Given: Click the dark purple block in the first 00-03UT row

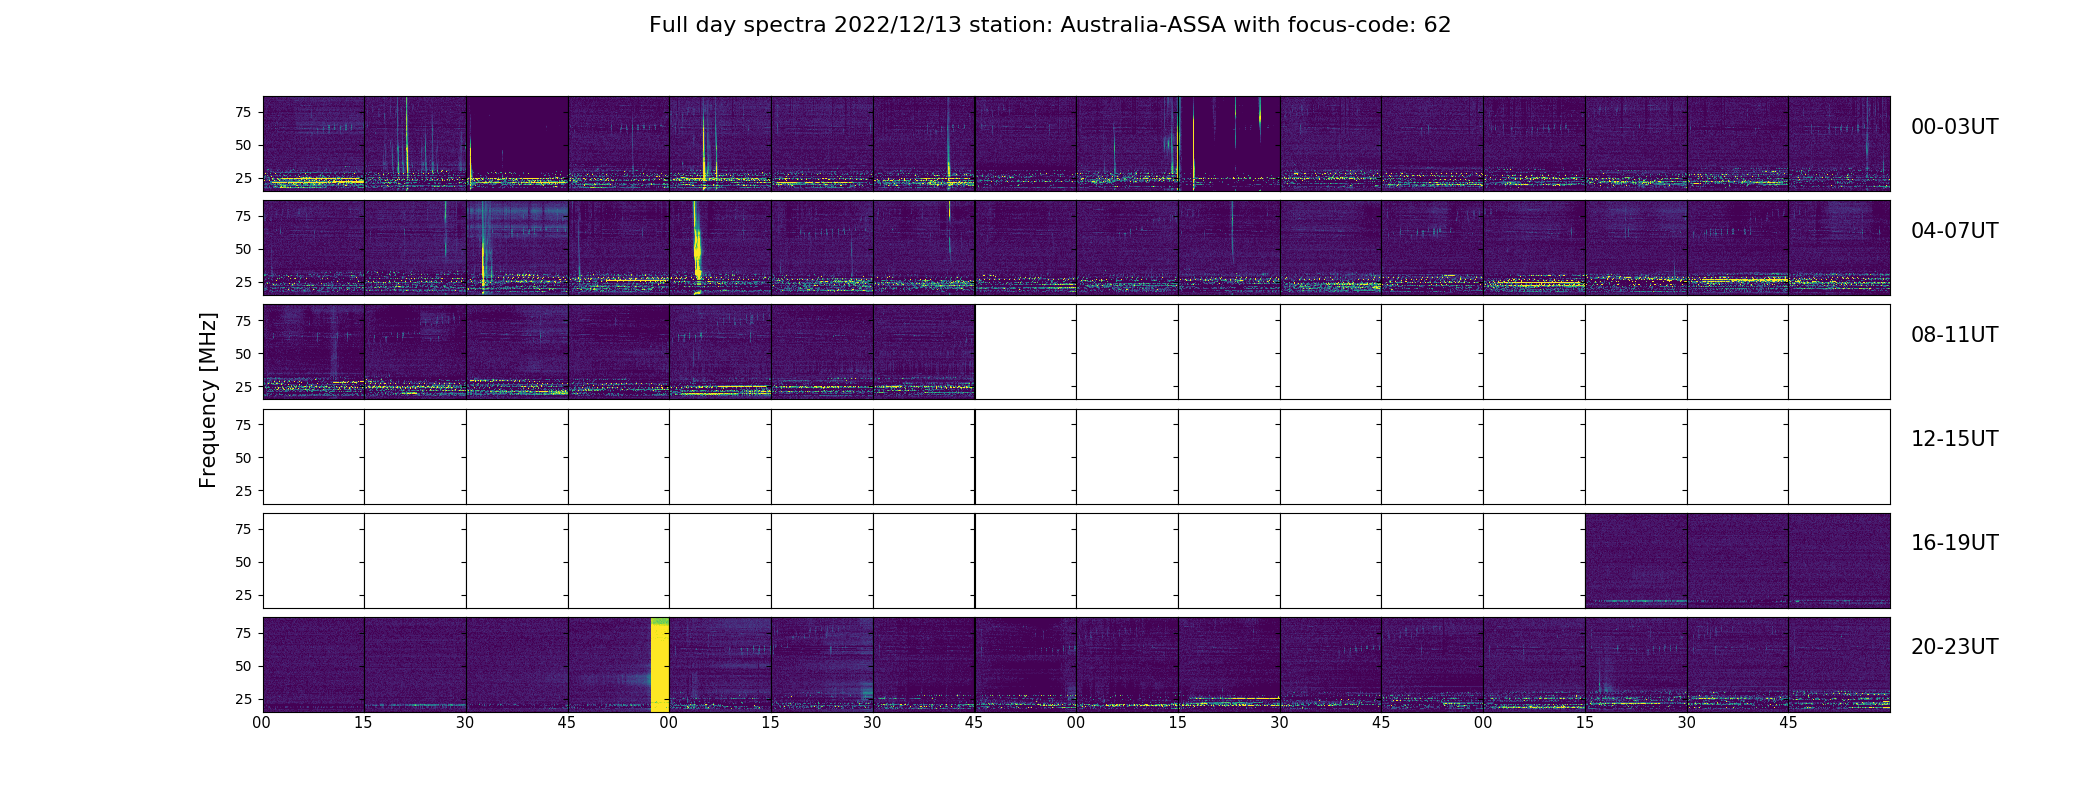Looking at the screenshot, I should (519, 137).
